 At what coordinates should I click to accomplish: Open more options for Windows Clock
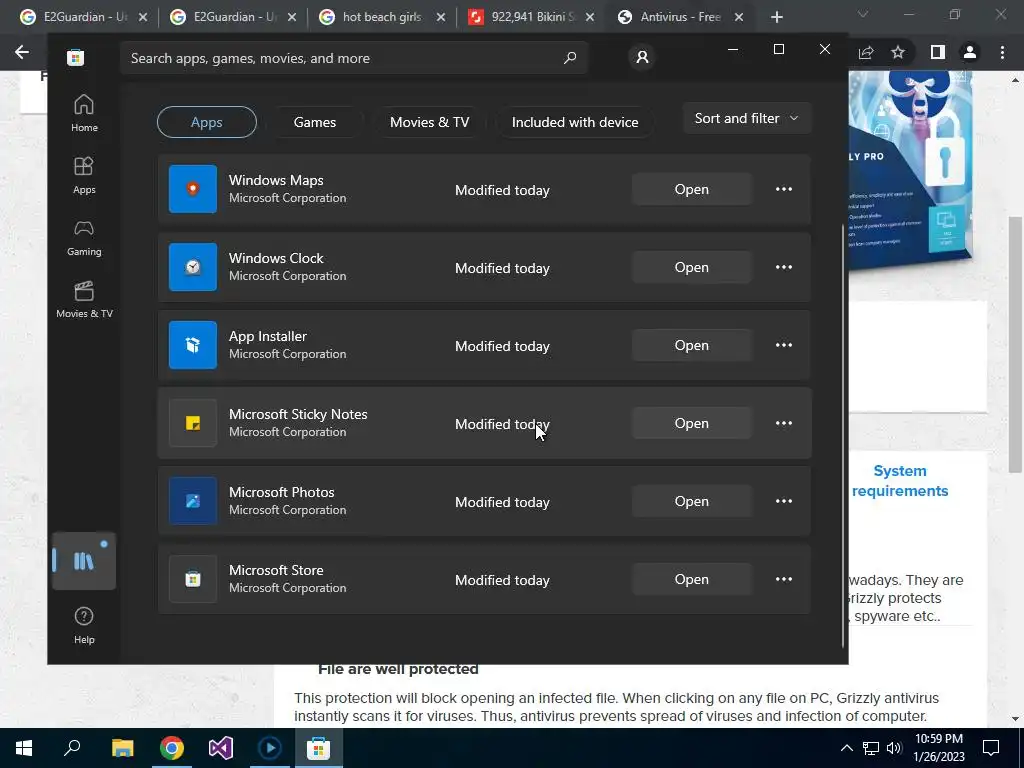coord(784,267)
